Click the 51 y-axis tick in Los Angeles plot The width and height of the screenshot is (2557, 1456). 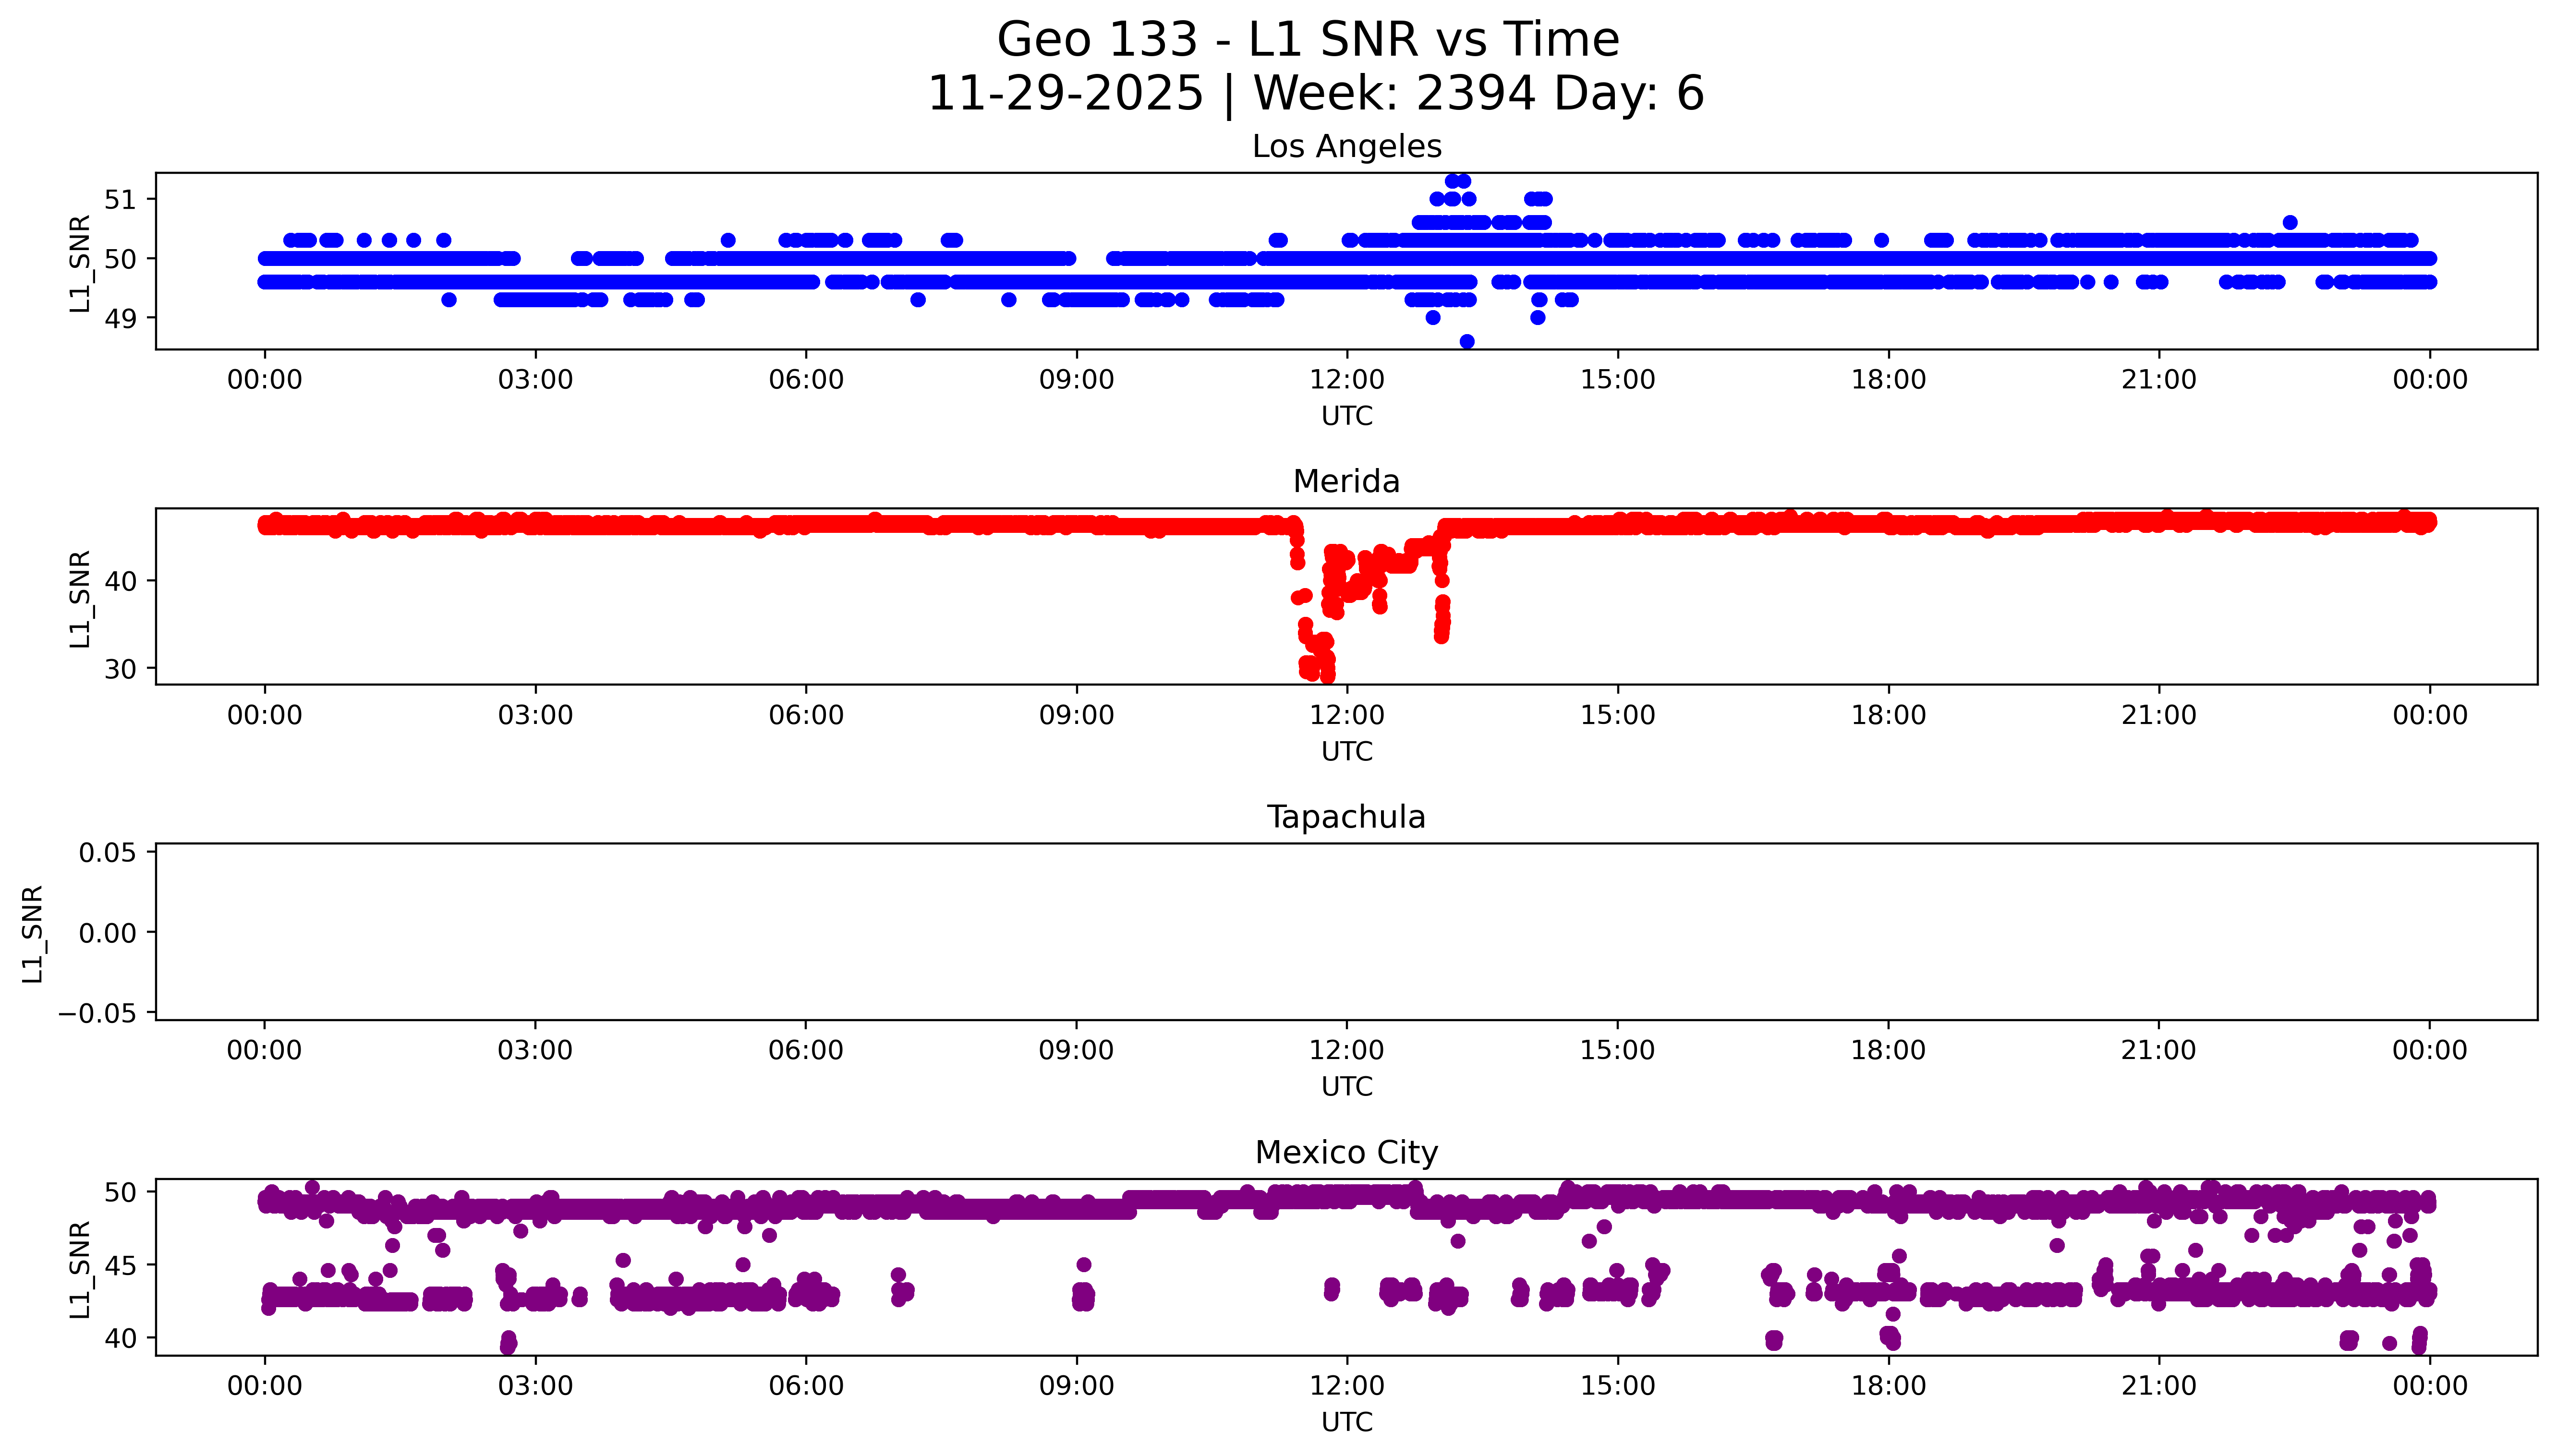click(120, 200)
